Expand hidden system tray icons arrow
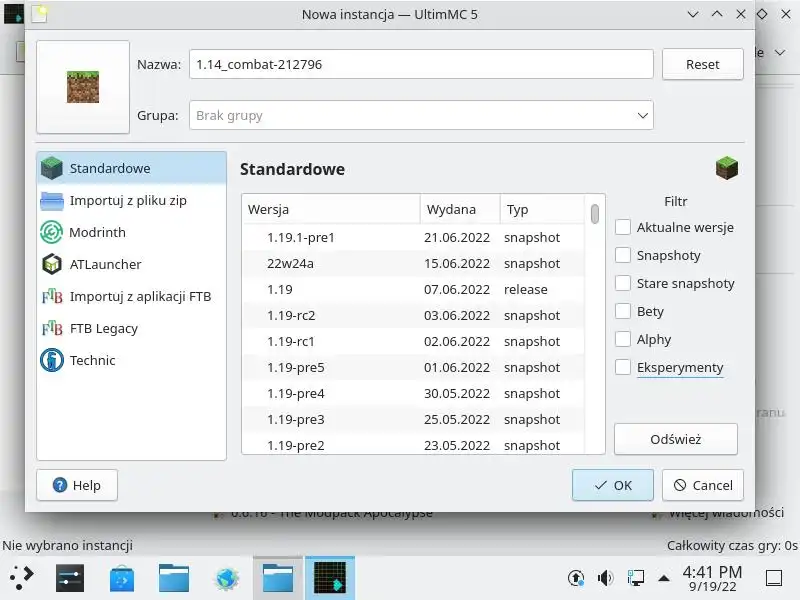This screenshot has height=600, width=800. tap(664, 578)
